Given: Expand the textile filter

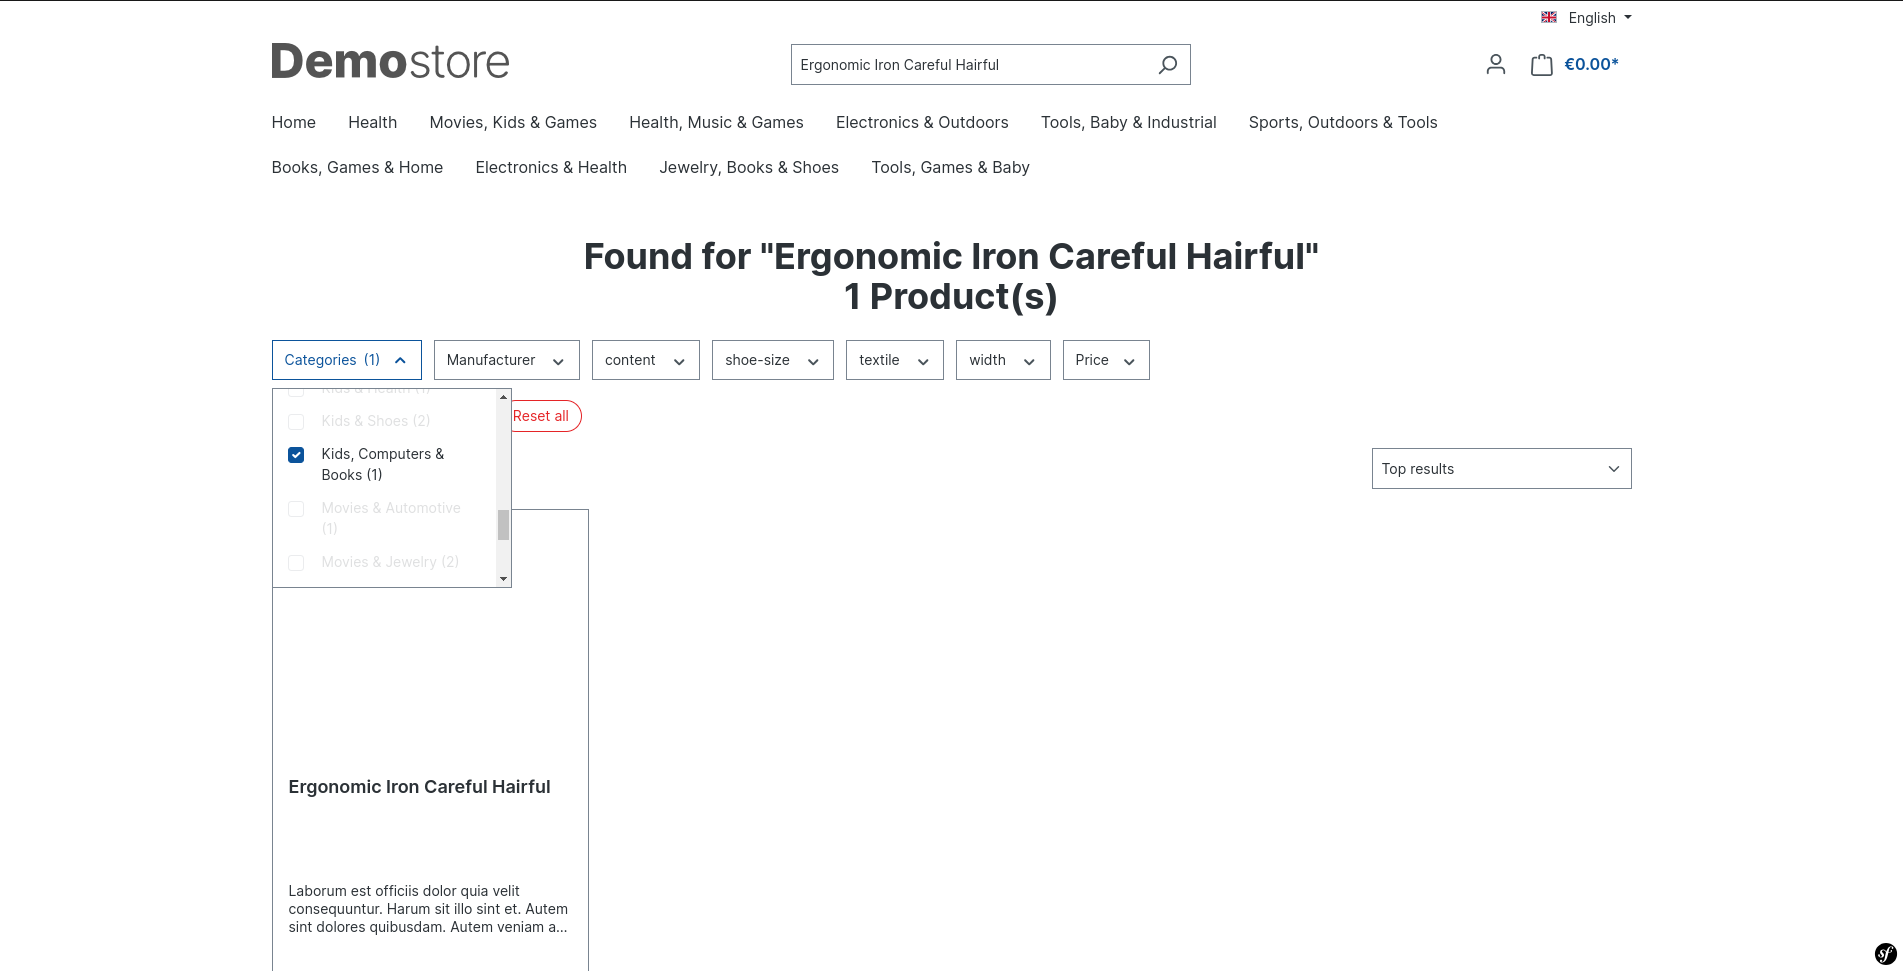Looking at the screenshot, I should coord(895,360).
